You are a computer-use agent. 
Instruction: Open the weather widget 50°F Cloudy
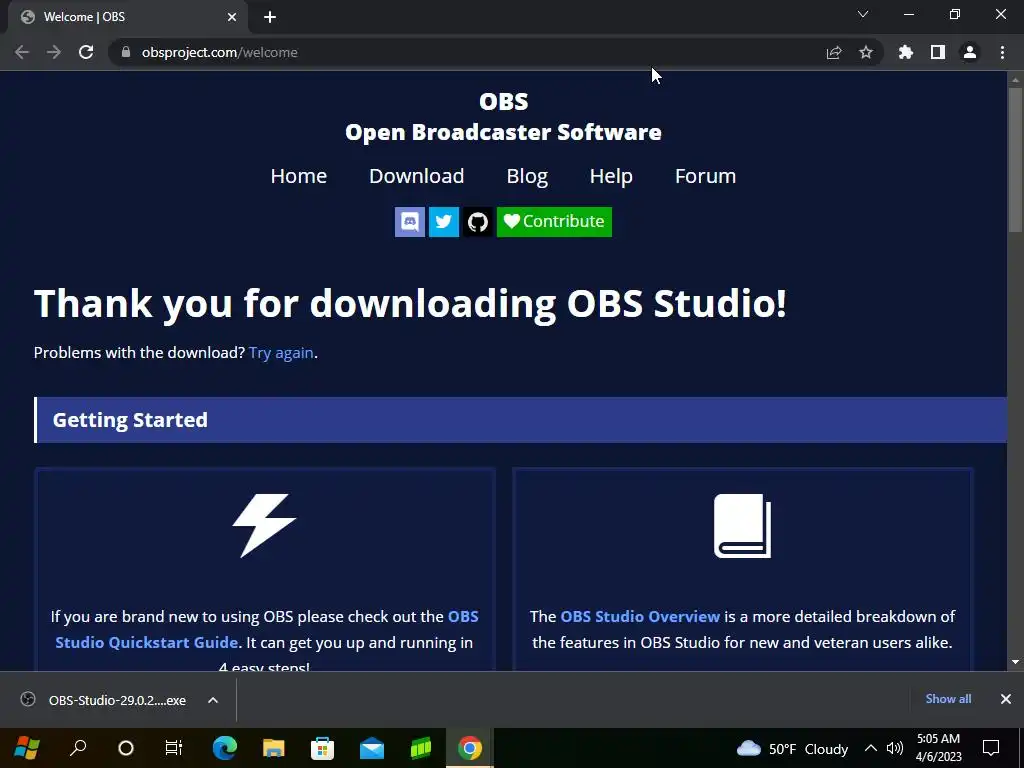click(792, 748)
